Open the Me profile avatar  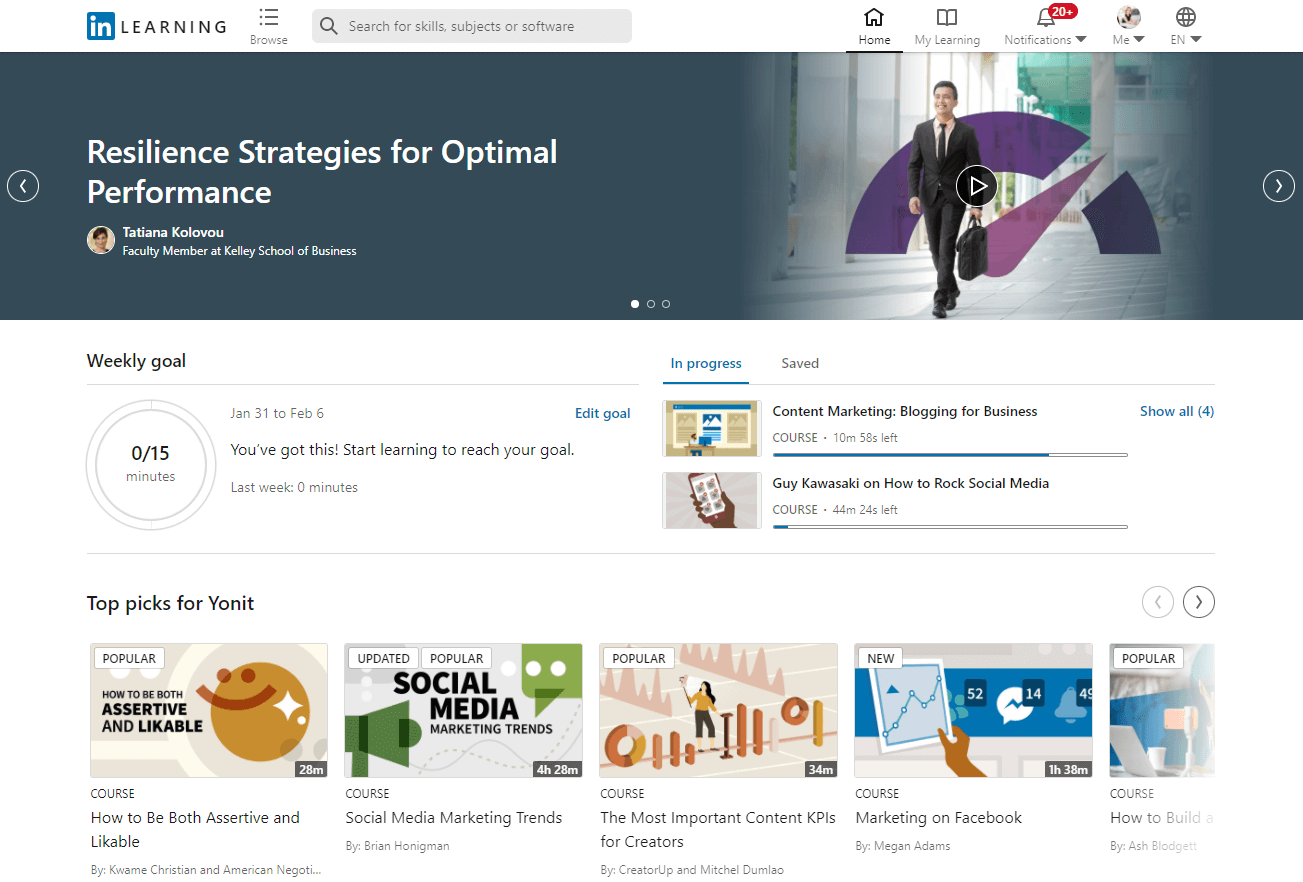[x=1128, y=17]
